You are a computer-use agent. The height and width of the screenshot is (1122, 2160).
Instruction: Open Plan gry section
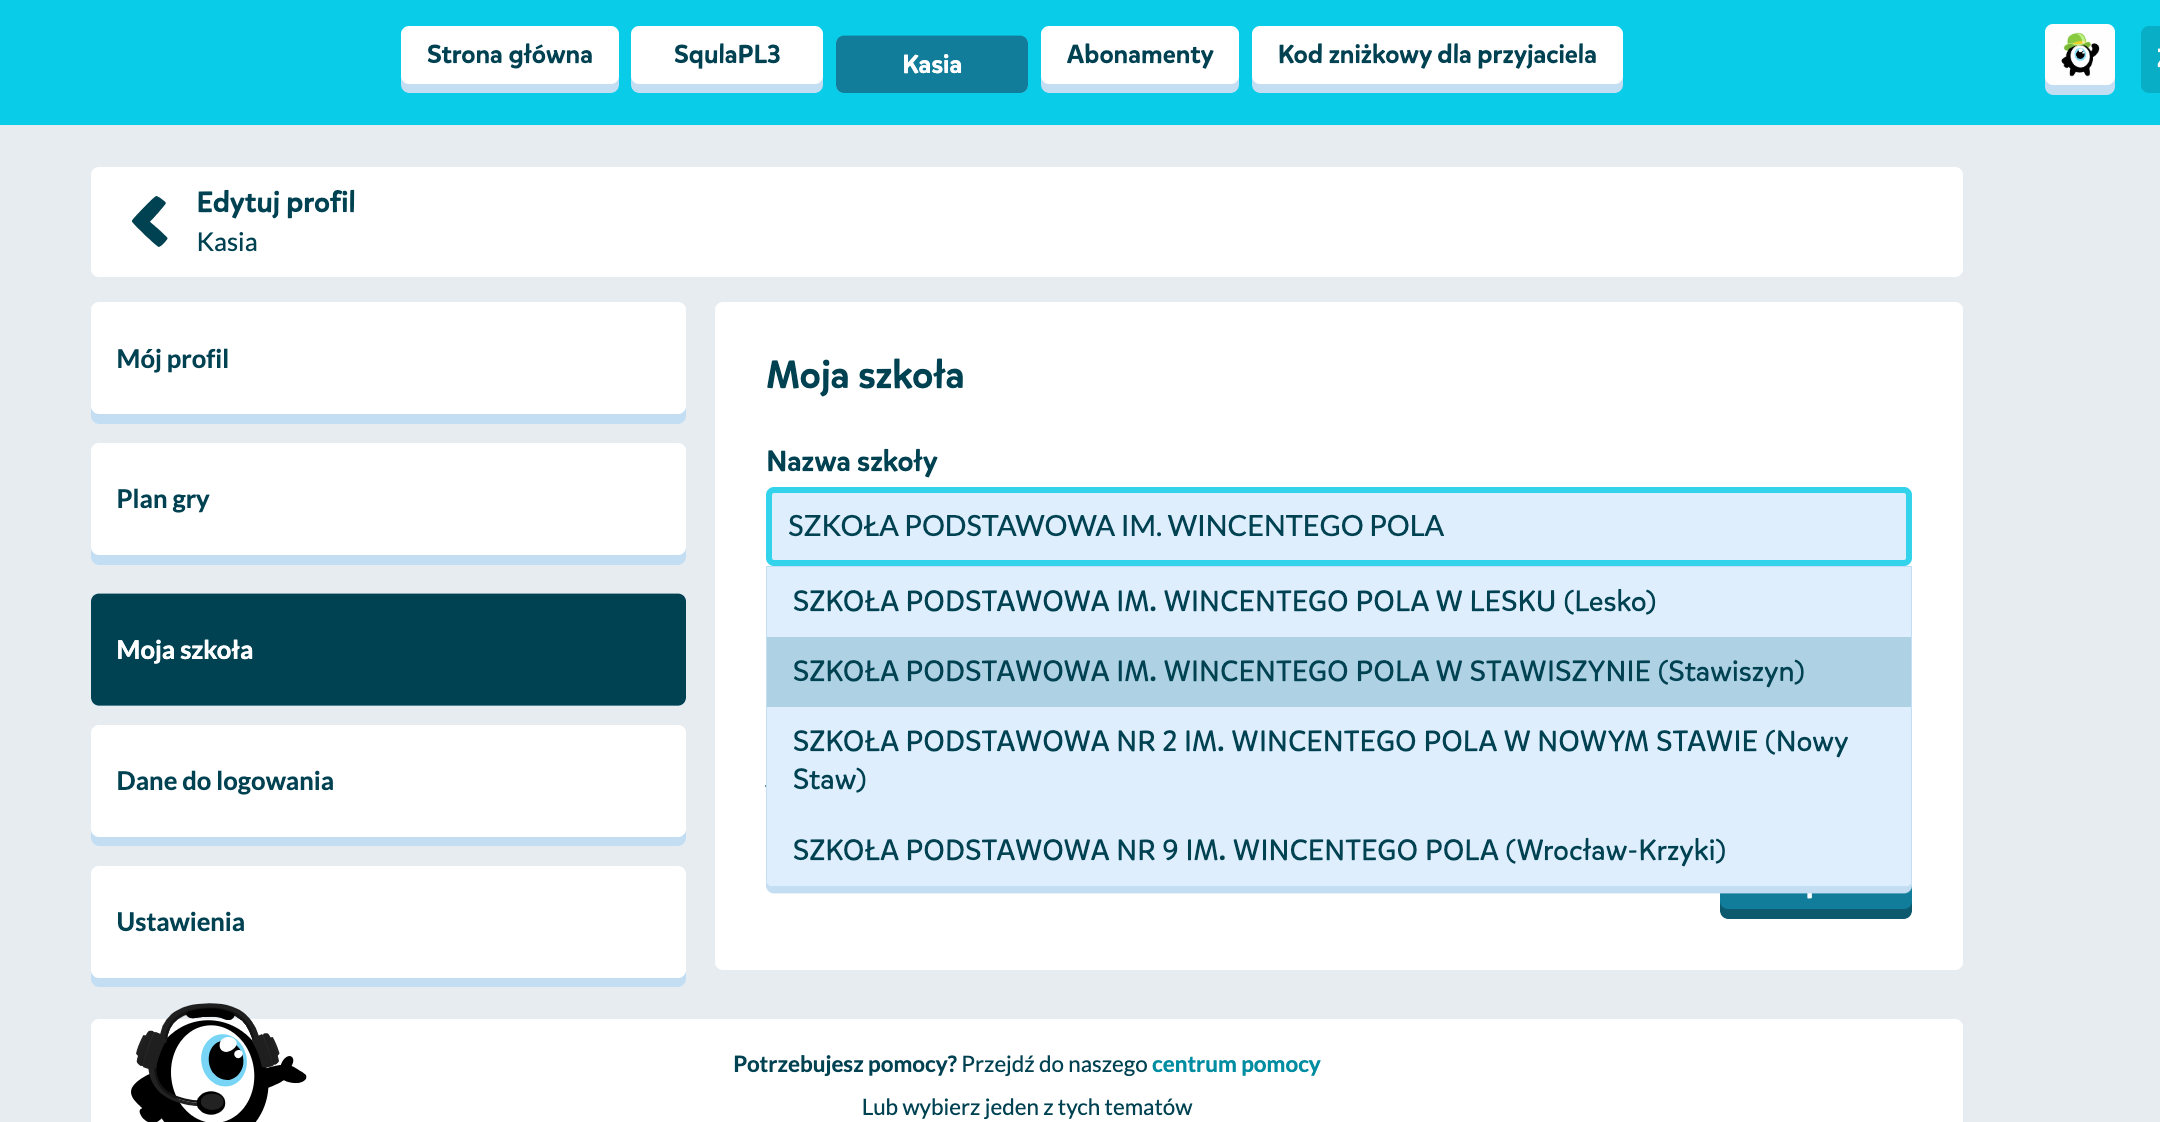(388, 499)
